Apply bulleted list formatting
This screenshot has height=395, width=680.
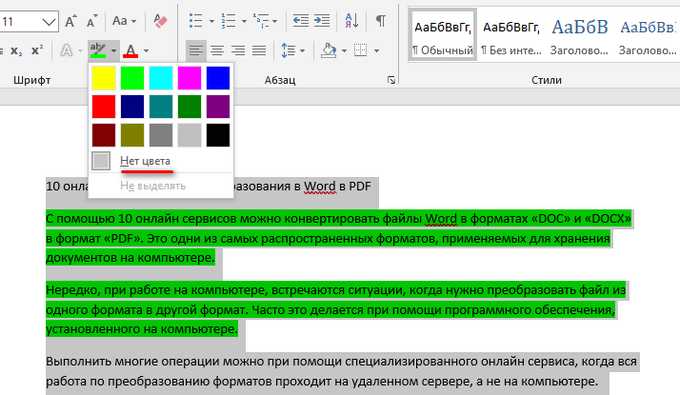[x=196, y=21]
